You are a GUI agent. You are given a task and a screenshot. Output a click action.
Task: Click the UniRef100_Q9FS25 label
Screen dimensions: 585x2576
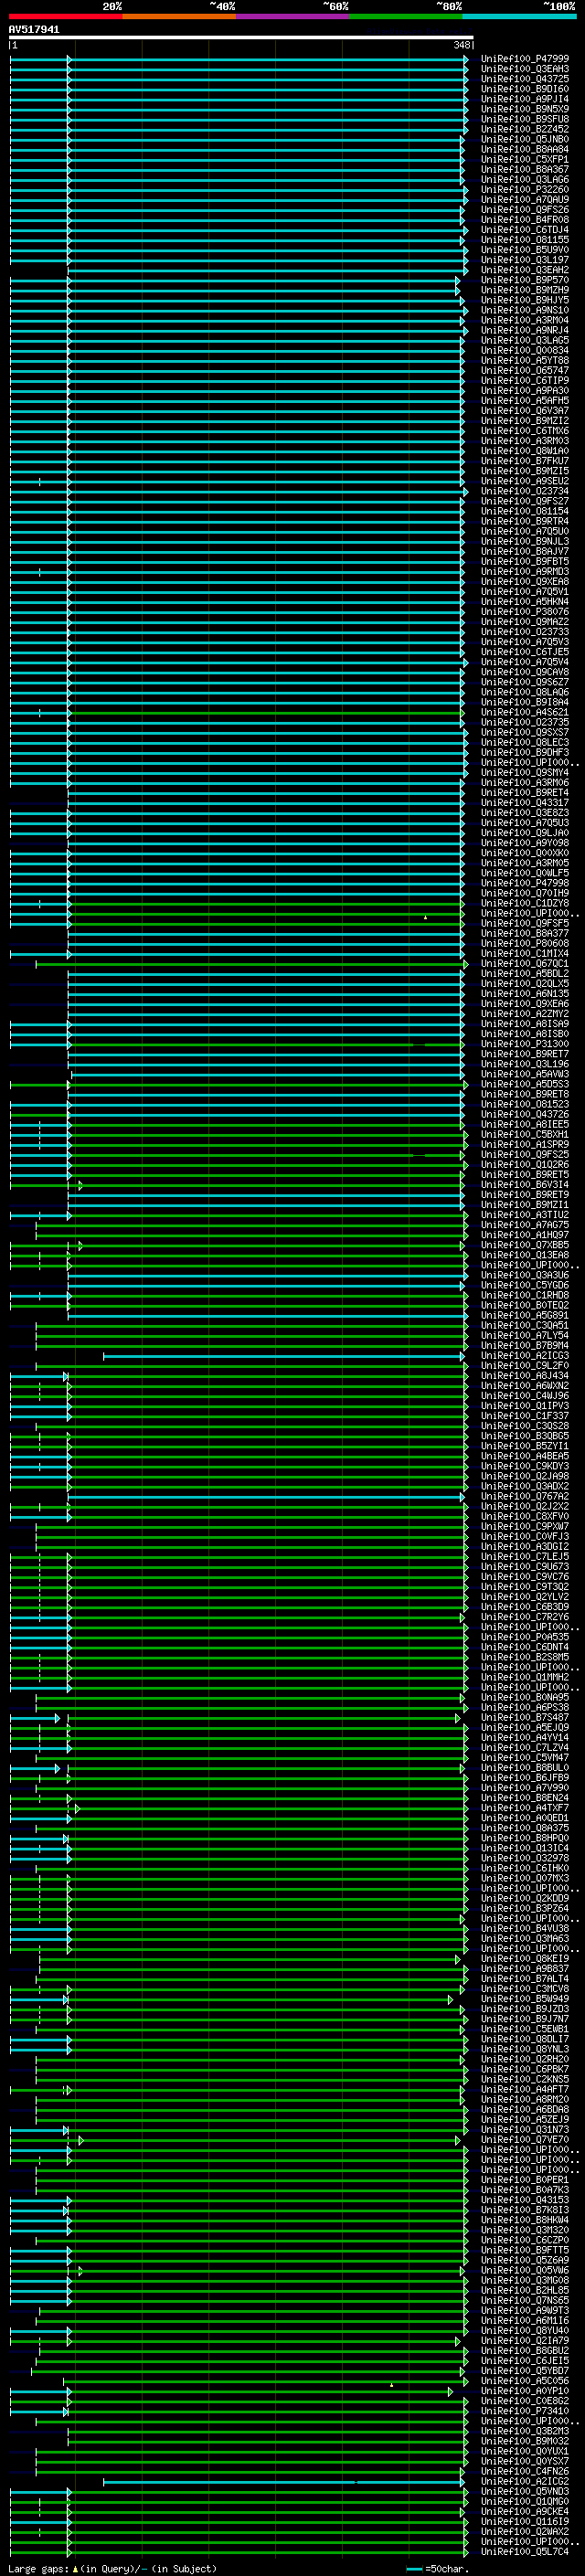525,1154
